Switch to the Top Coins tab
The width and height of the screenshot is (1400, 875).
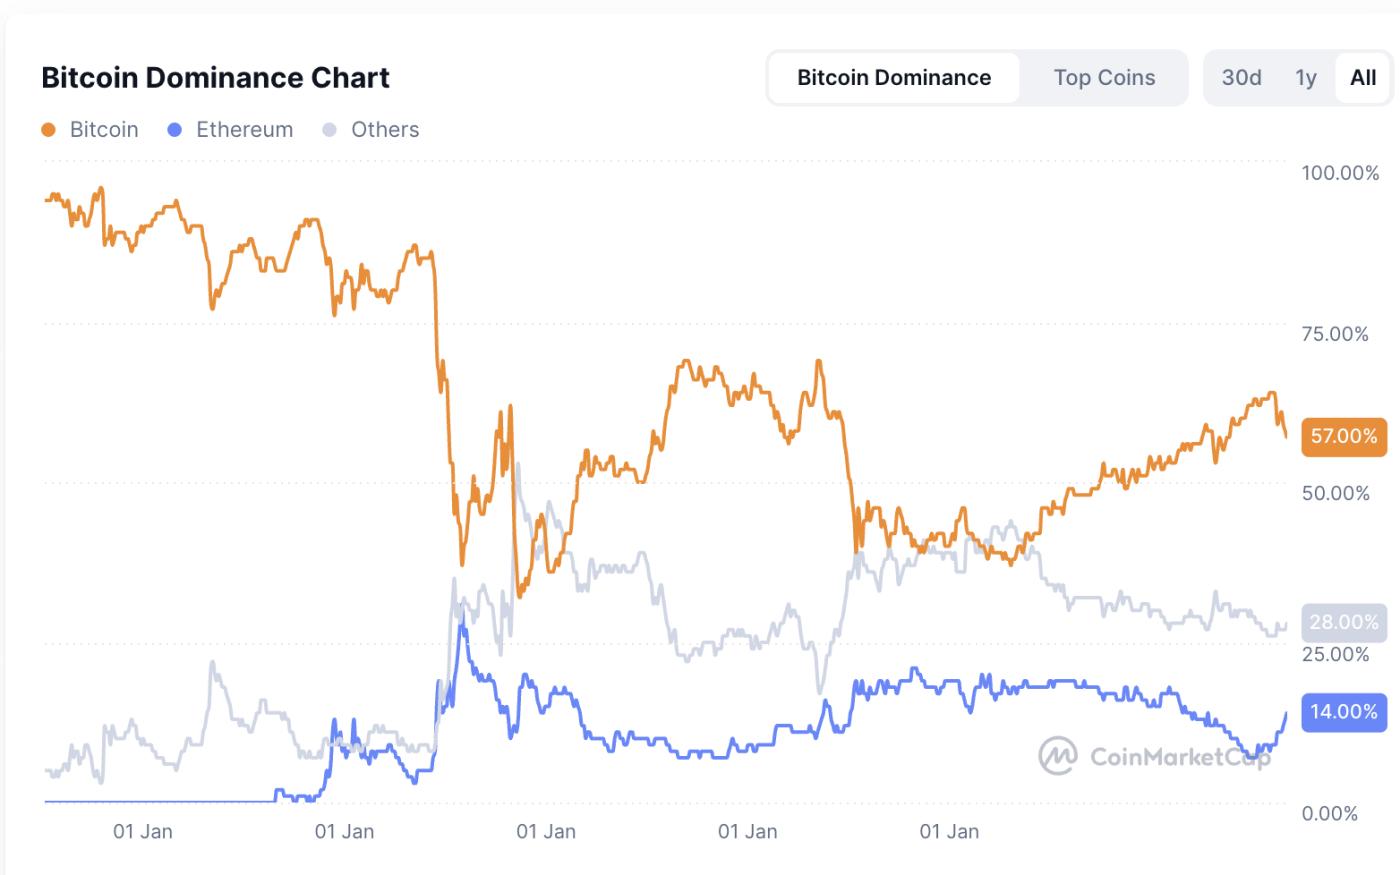[1103, 77]
